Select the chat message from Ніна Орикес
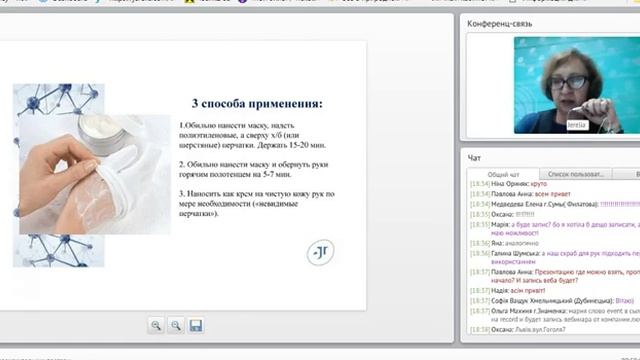The image size is (640, 360). [x=508, y=184]
